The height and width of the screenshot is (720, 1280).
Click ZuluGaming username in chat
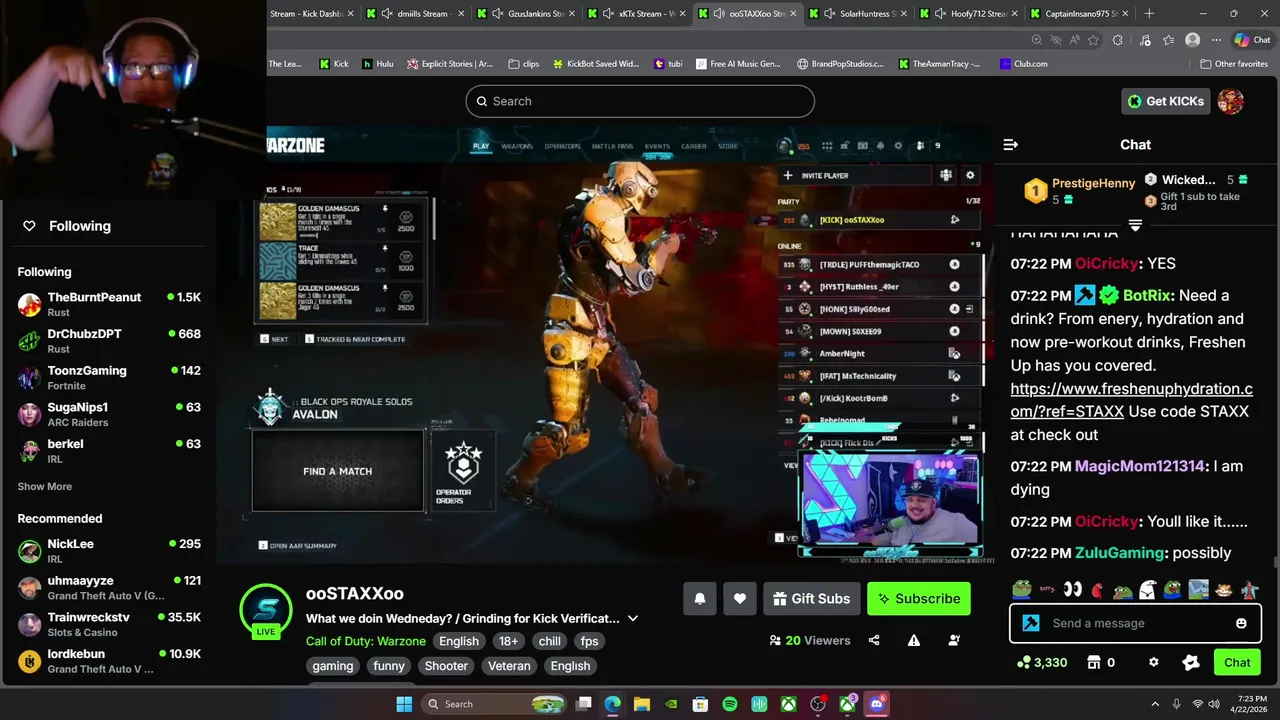[1119, 553]
